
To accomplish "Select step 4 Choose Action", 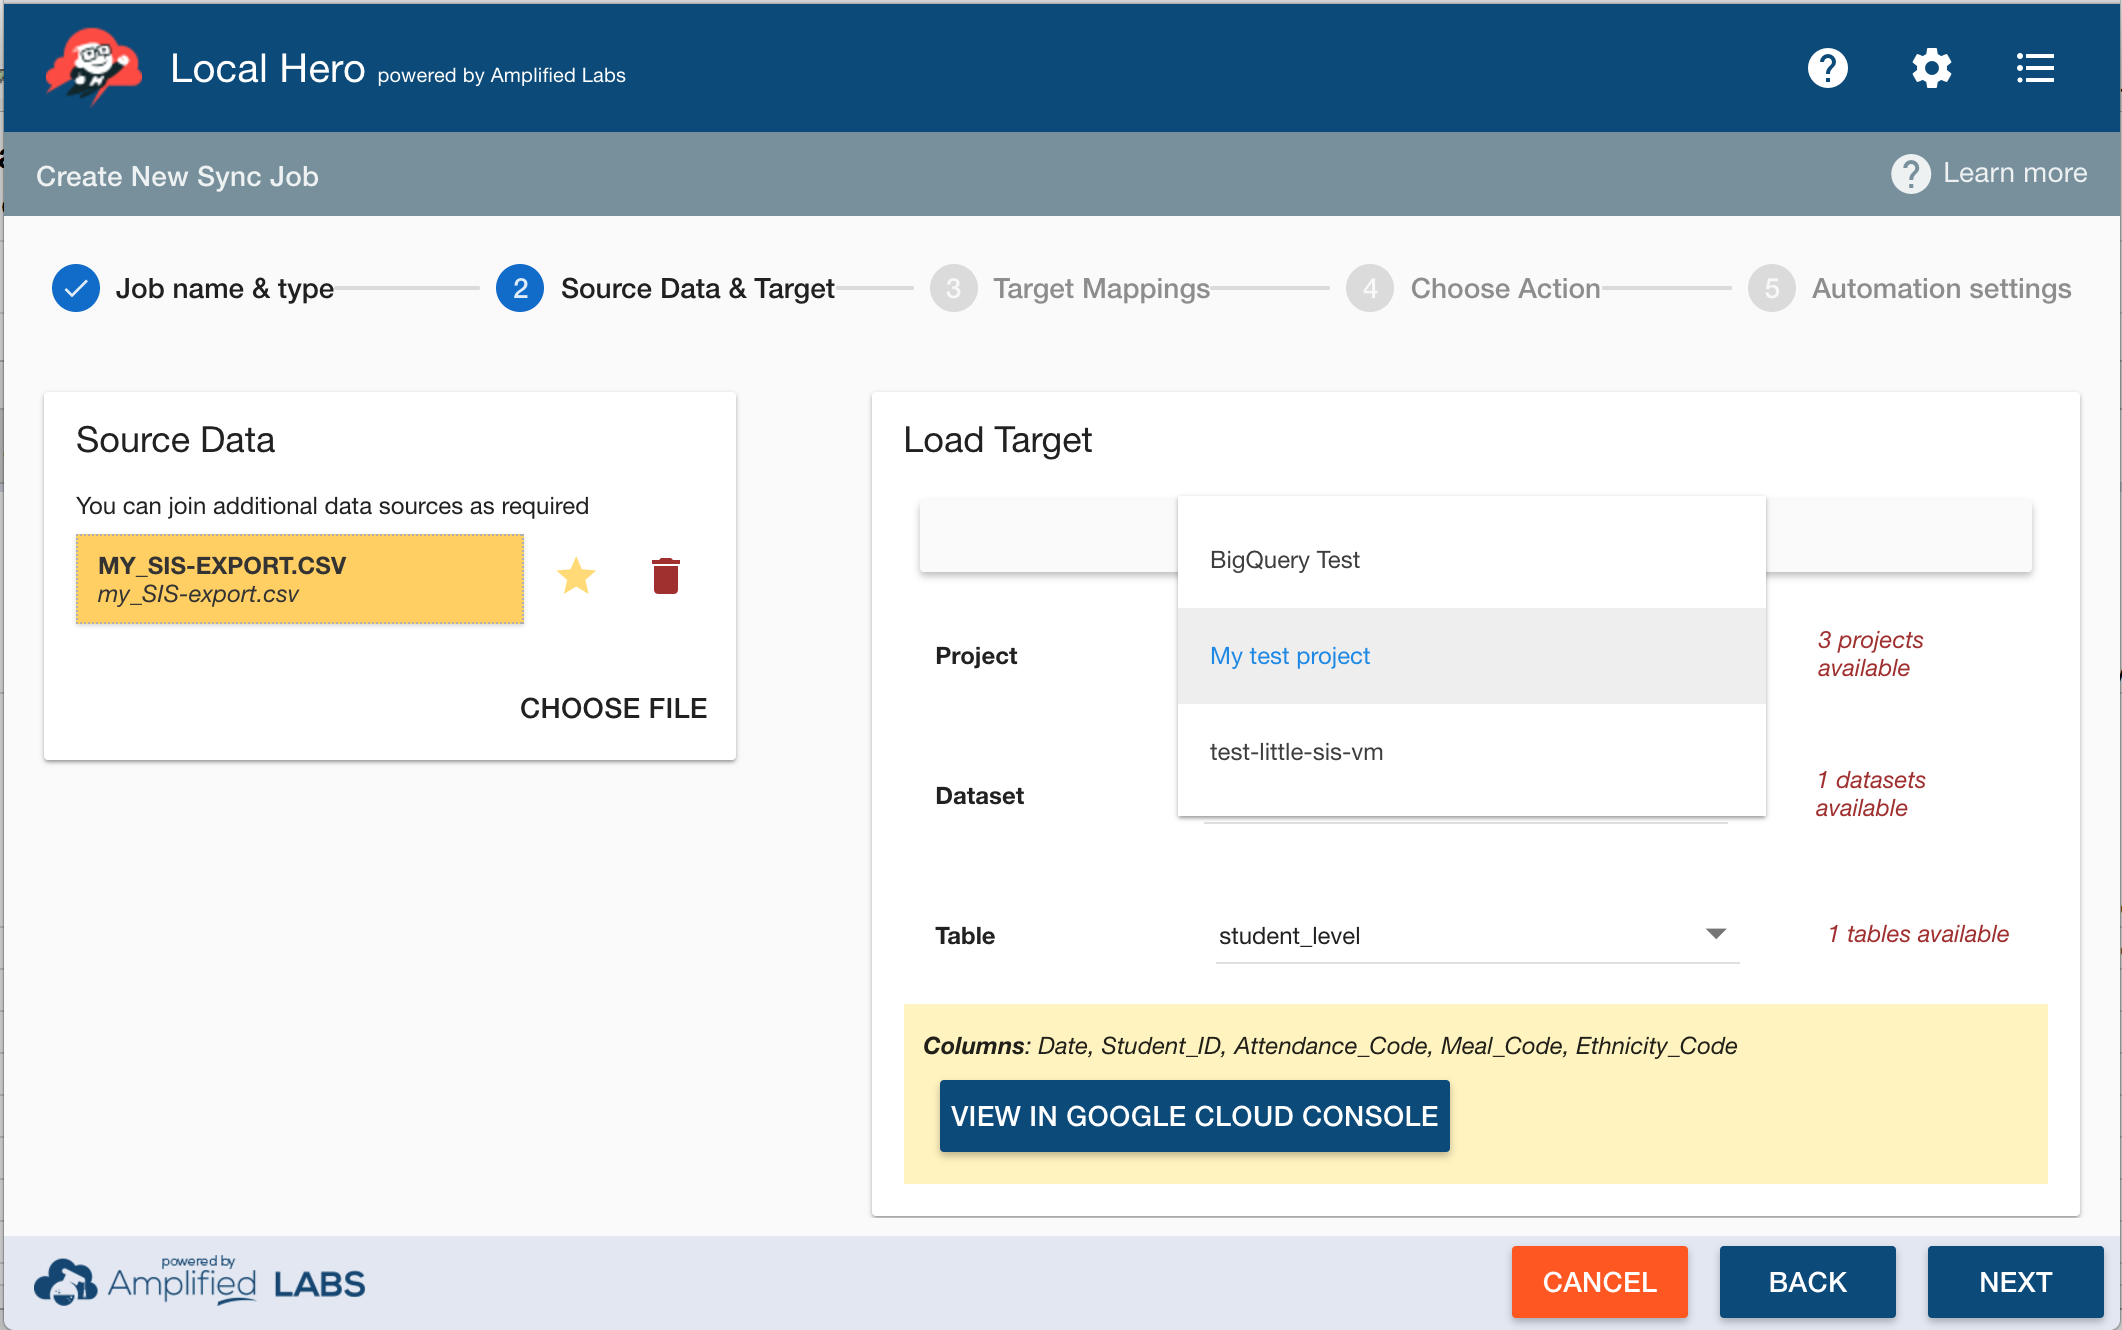I will click(1369, 289).
